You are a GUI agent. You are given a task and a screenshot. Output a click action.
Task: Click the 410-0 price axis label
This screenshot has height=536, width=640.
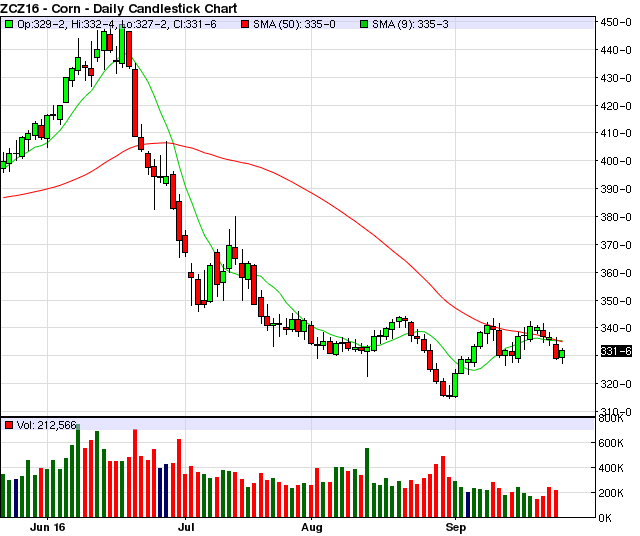coord(616,133)
